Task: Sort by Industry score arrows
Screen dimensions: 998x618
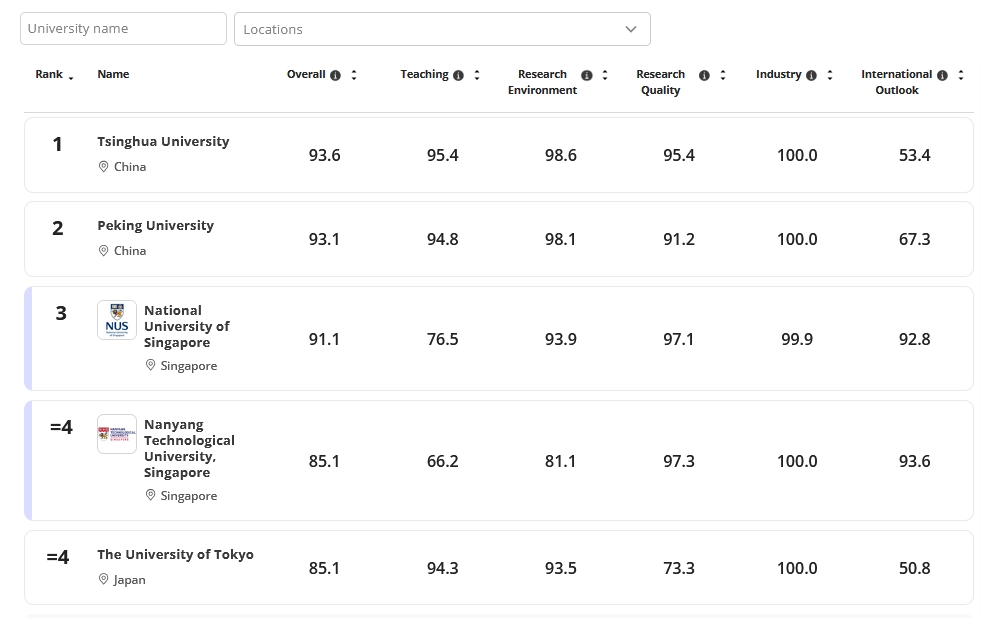Action: pos(830,75)
